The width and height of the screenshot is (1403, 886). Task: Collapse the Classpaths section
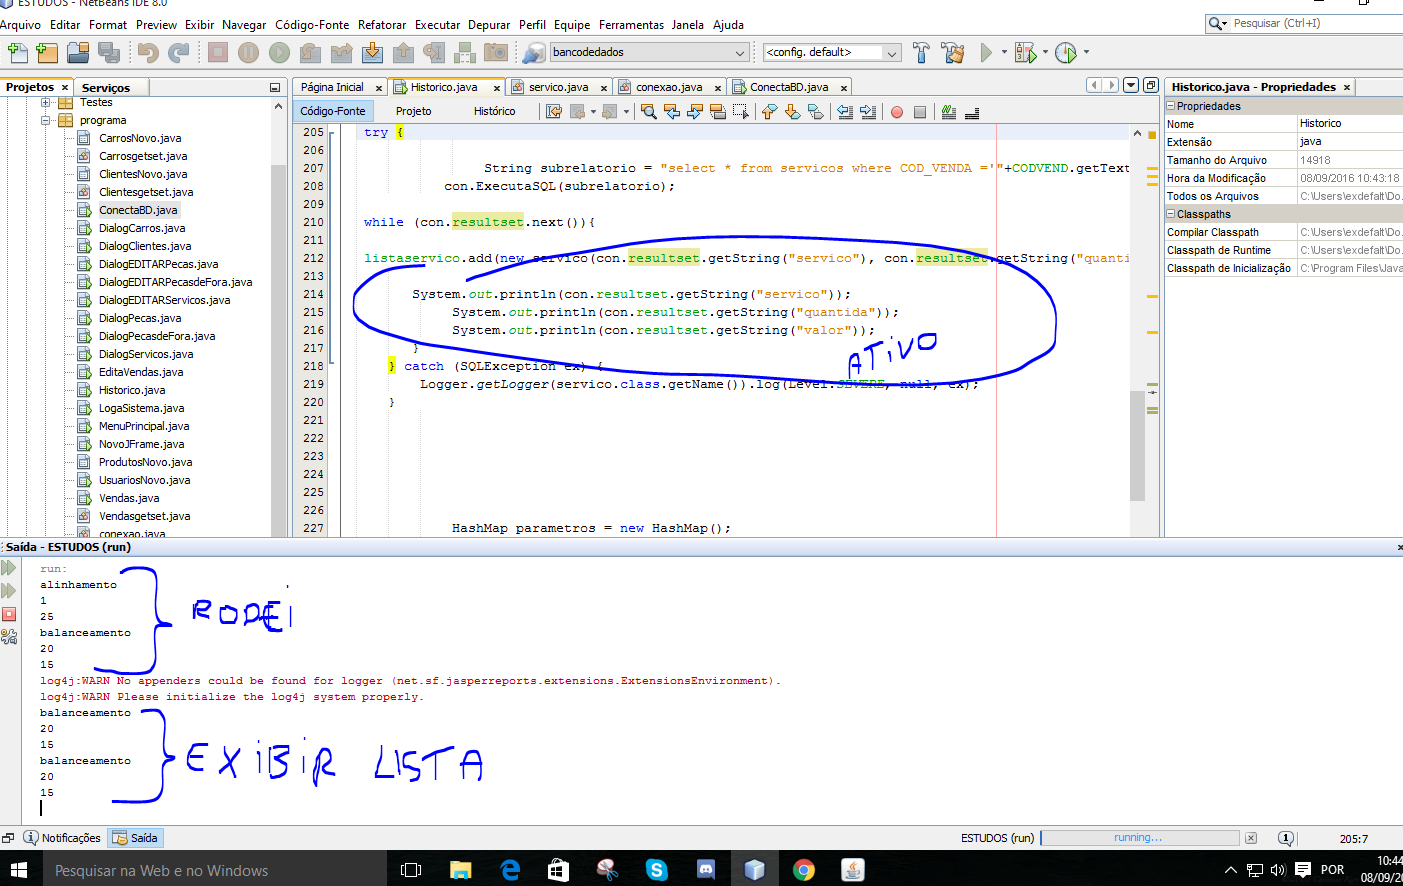coord(1171,214)
